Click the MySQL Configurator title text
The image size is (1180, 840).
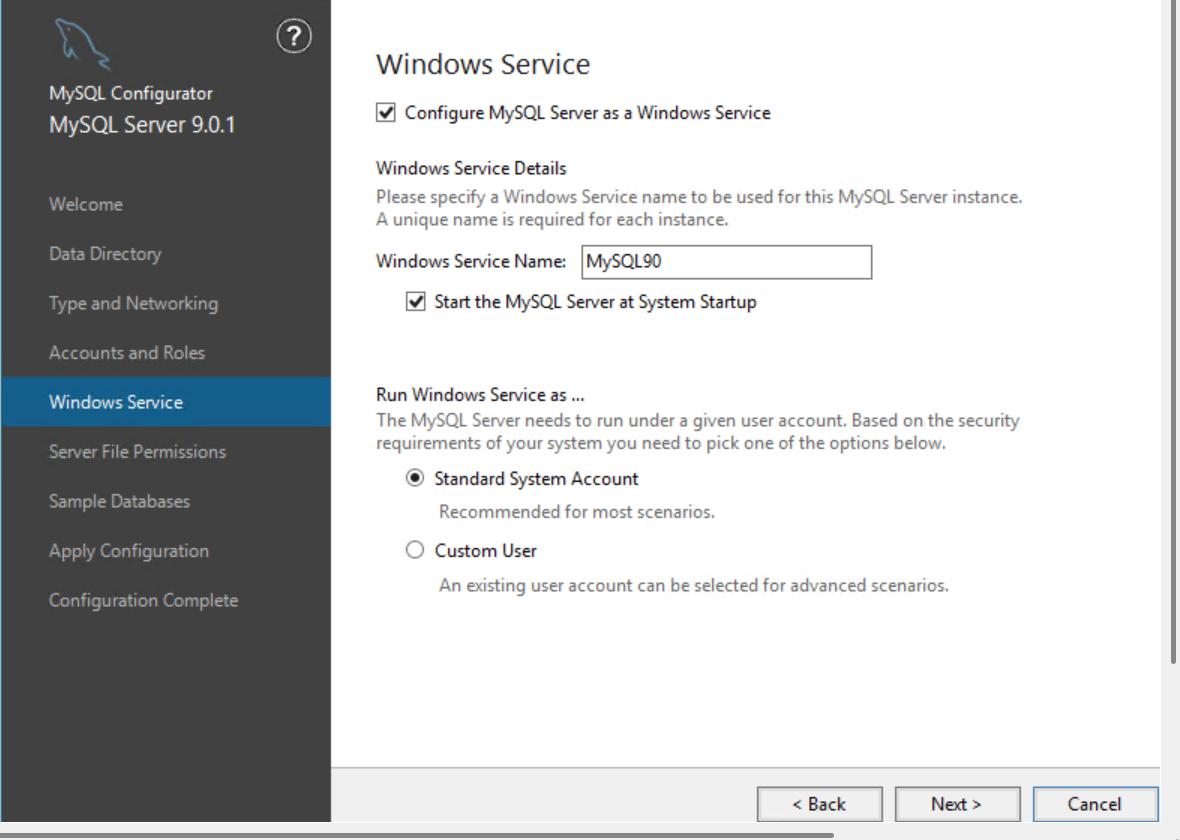[131, 93]
